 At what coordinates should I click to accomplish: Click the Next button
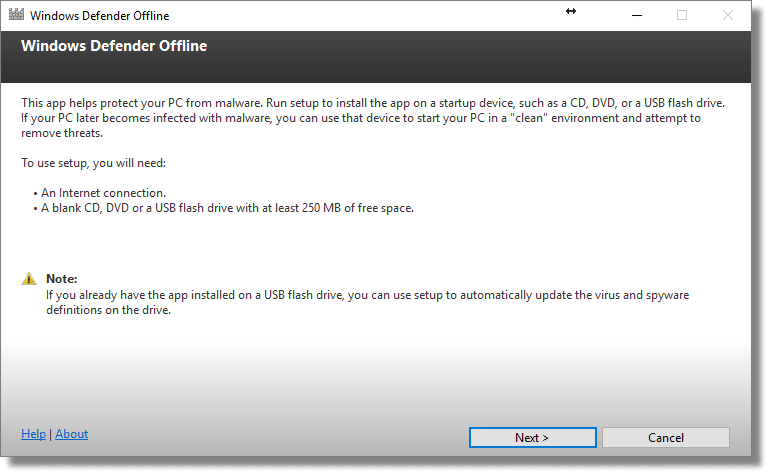click(x=532, y=437)
